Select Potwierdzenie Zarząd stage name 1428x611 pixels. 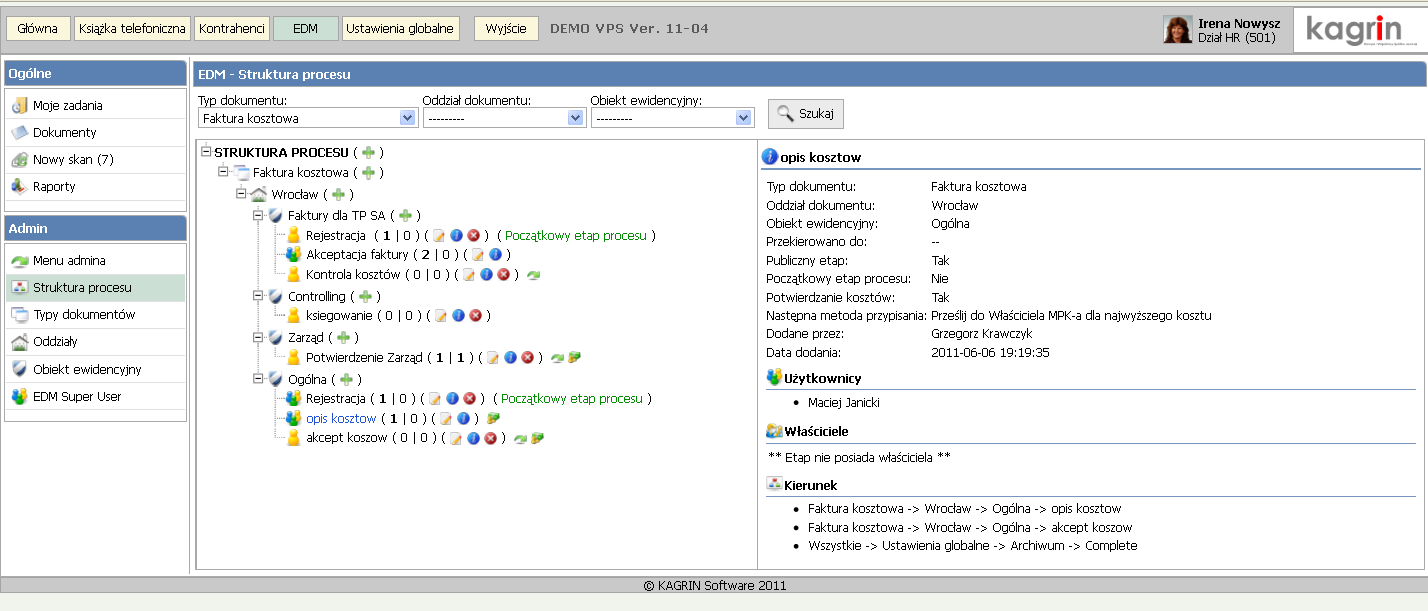(x=364, y=357)
